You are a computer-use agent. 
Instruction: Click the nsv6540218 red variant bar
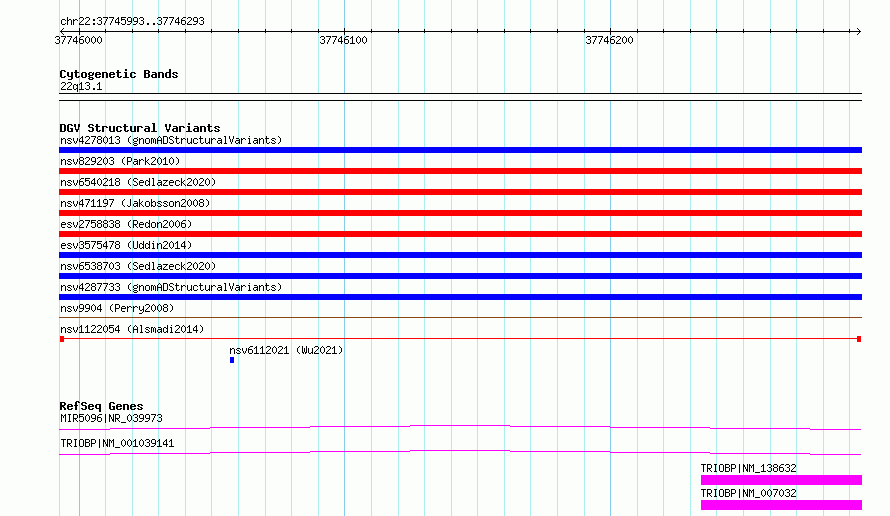point(460,192)
